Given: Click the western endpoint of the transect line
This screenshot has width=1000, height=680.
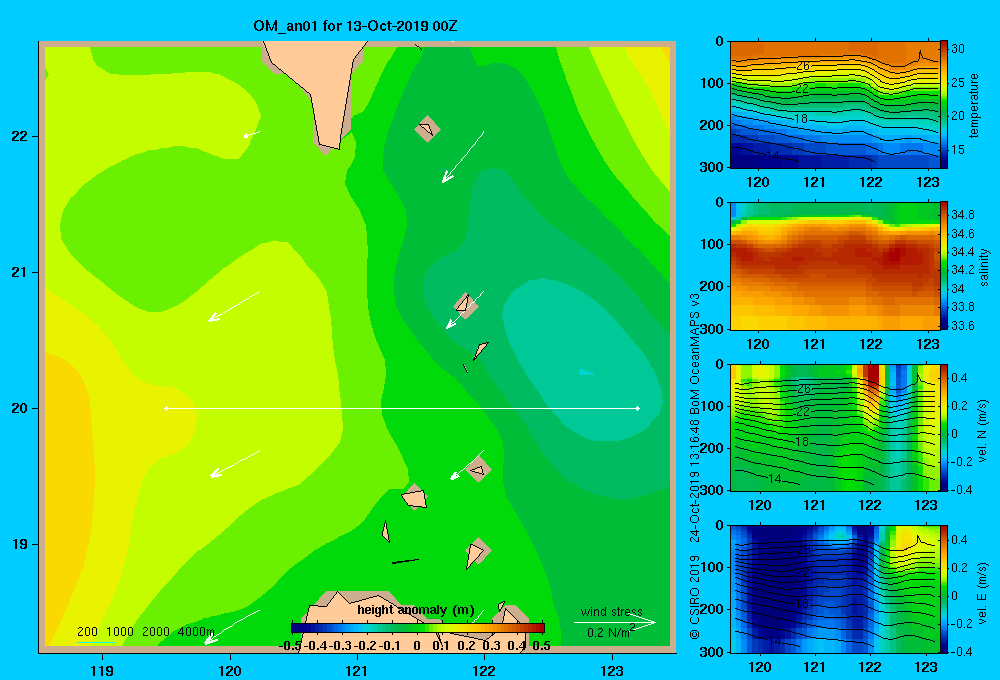Looking at the screenshot, I should coord(166,408).
